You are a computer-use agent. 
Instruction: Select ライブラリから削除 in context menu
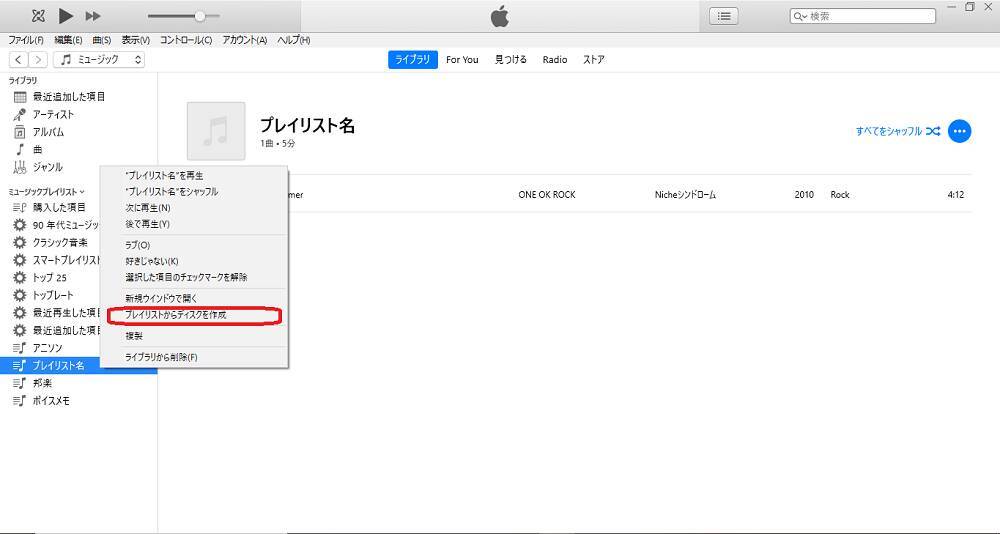point(161,357)
